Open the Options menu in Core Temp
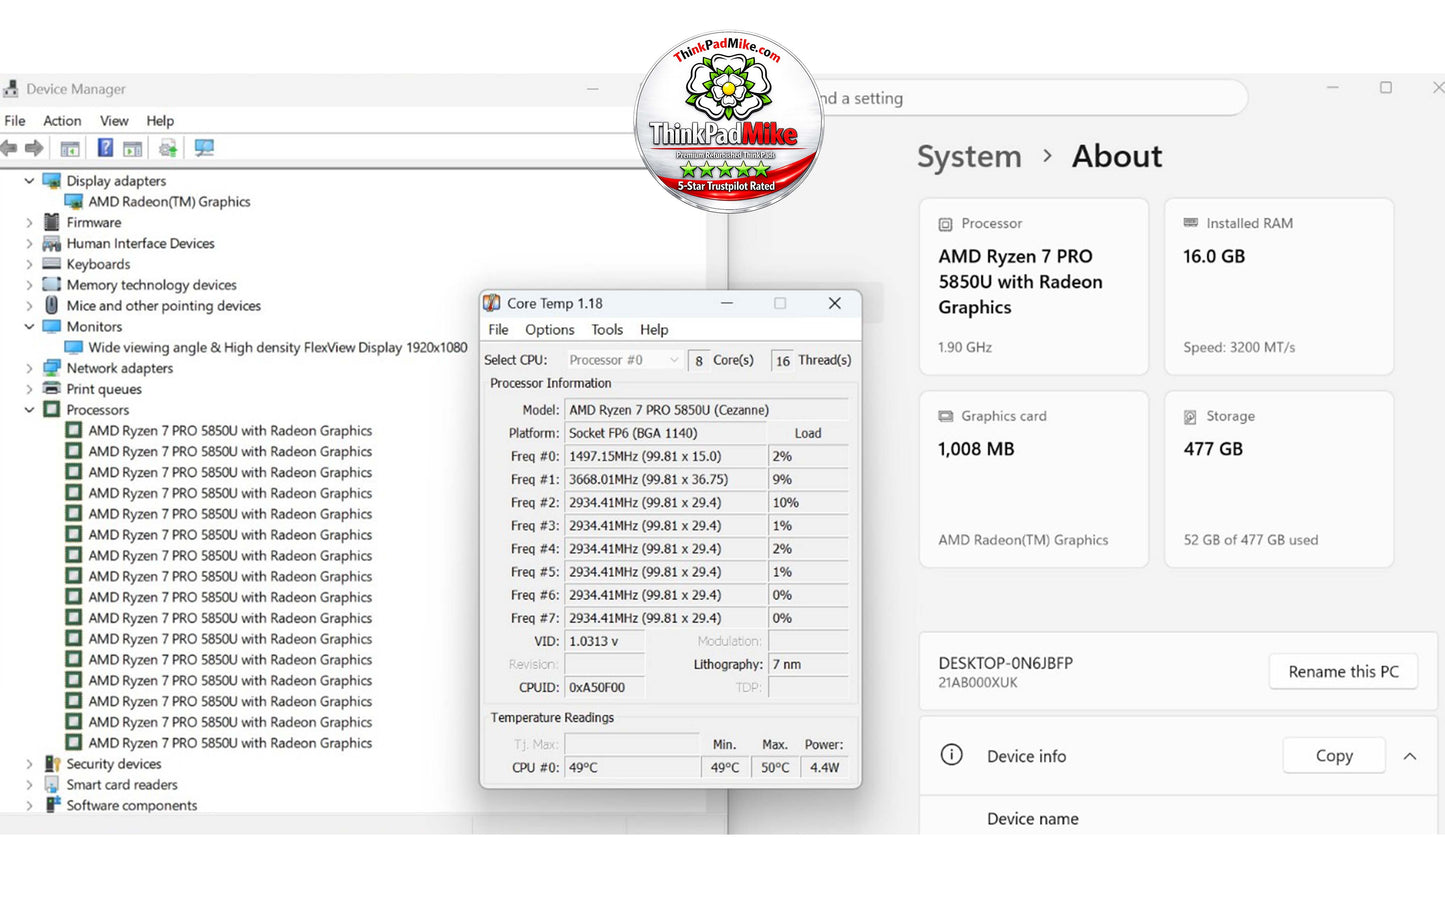This screenshot has height=908, width=1445. (550, 330)
